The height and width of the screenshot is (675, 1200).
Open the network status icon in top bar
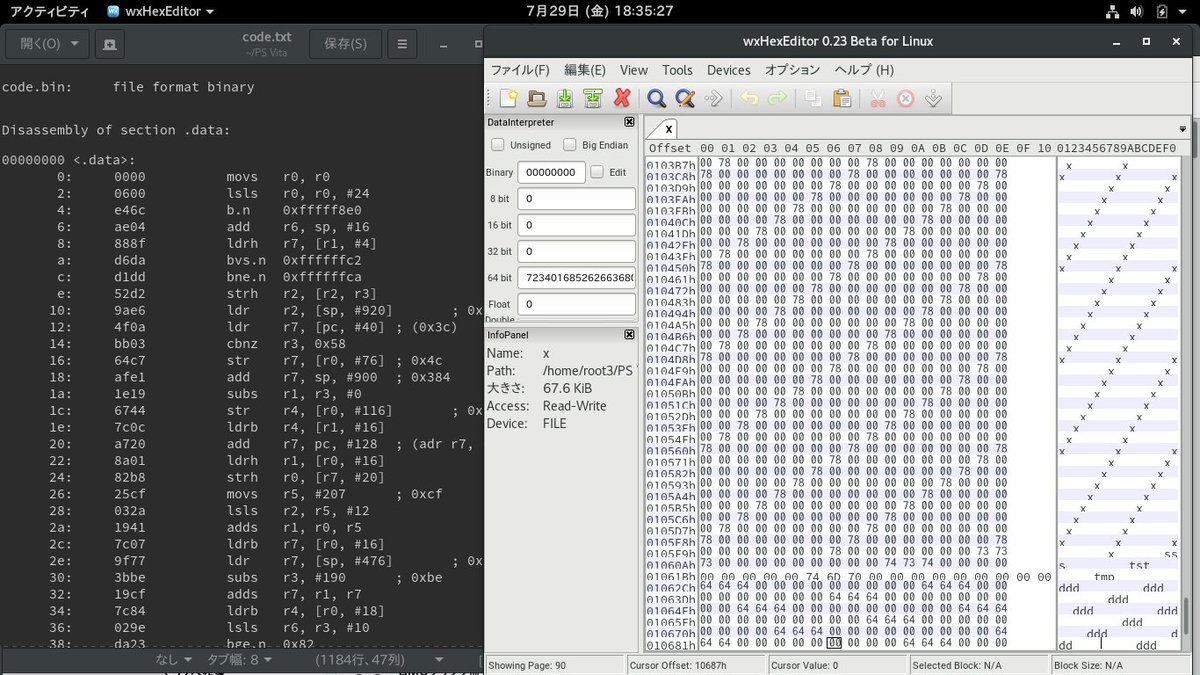point(1112,12)
